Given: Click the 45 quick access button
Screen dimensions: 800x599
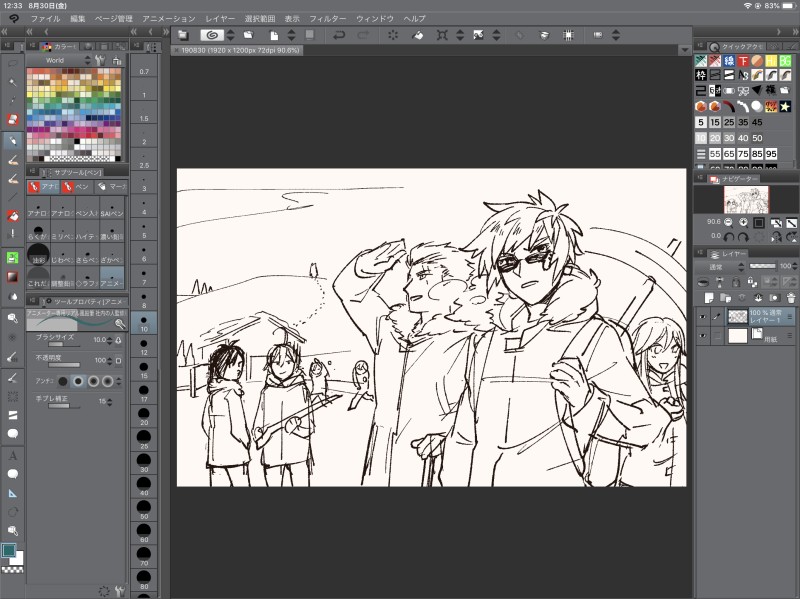Looking at the screenshot, I should [757, 122].
